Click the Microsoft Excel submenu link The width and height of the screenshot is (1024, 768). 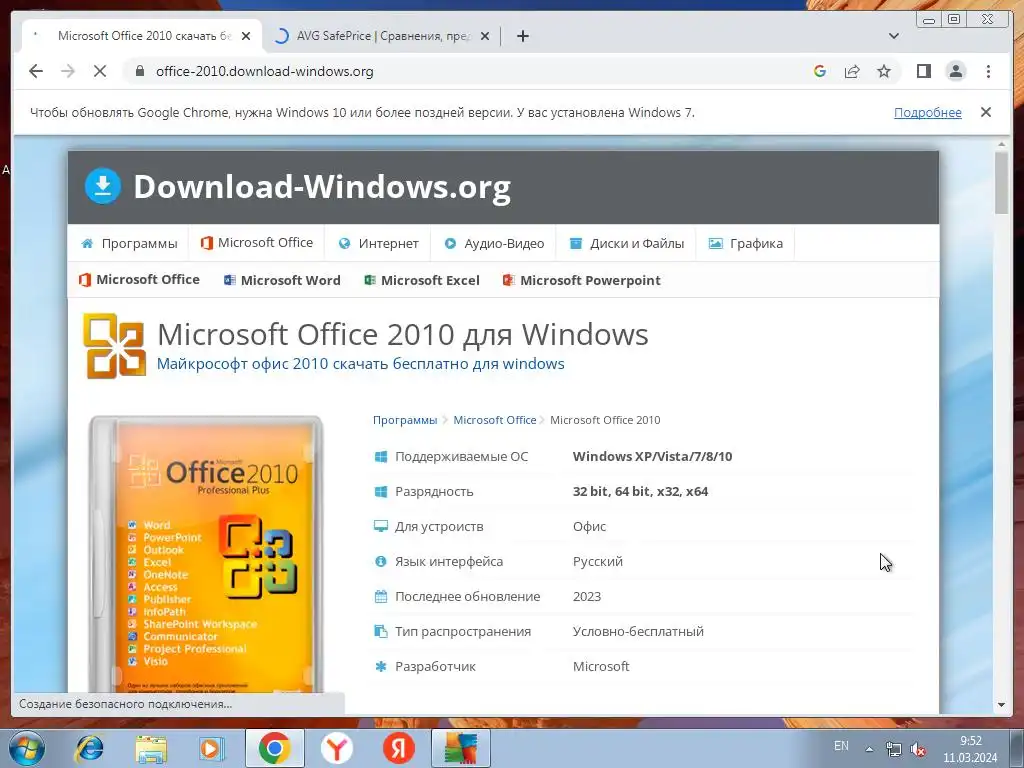pyautogui.click(x=422, y=280)
